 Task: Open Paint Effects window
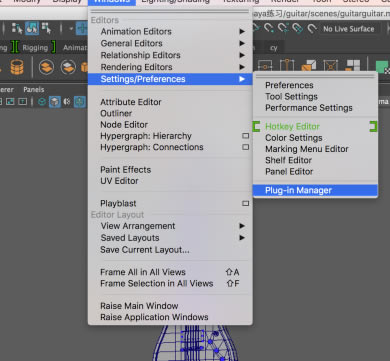[170, 170]
